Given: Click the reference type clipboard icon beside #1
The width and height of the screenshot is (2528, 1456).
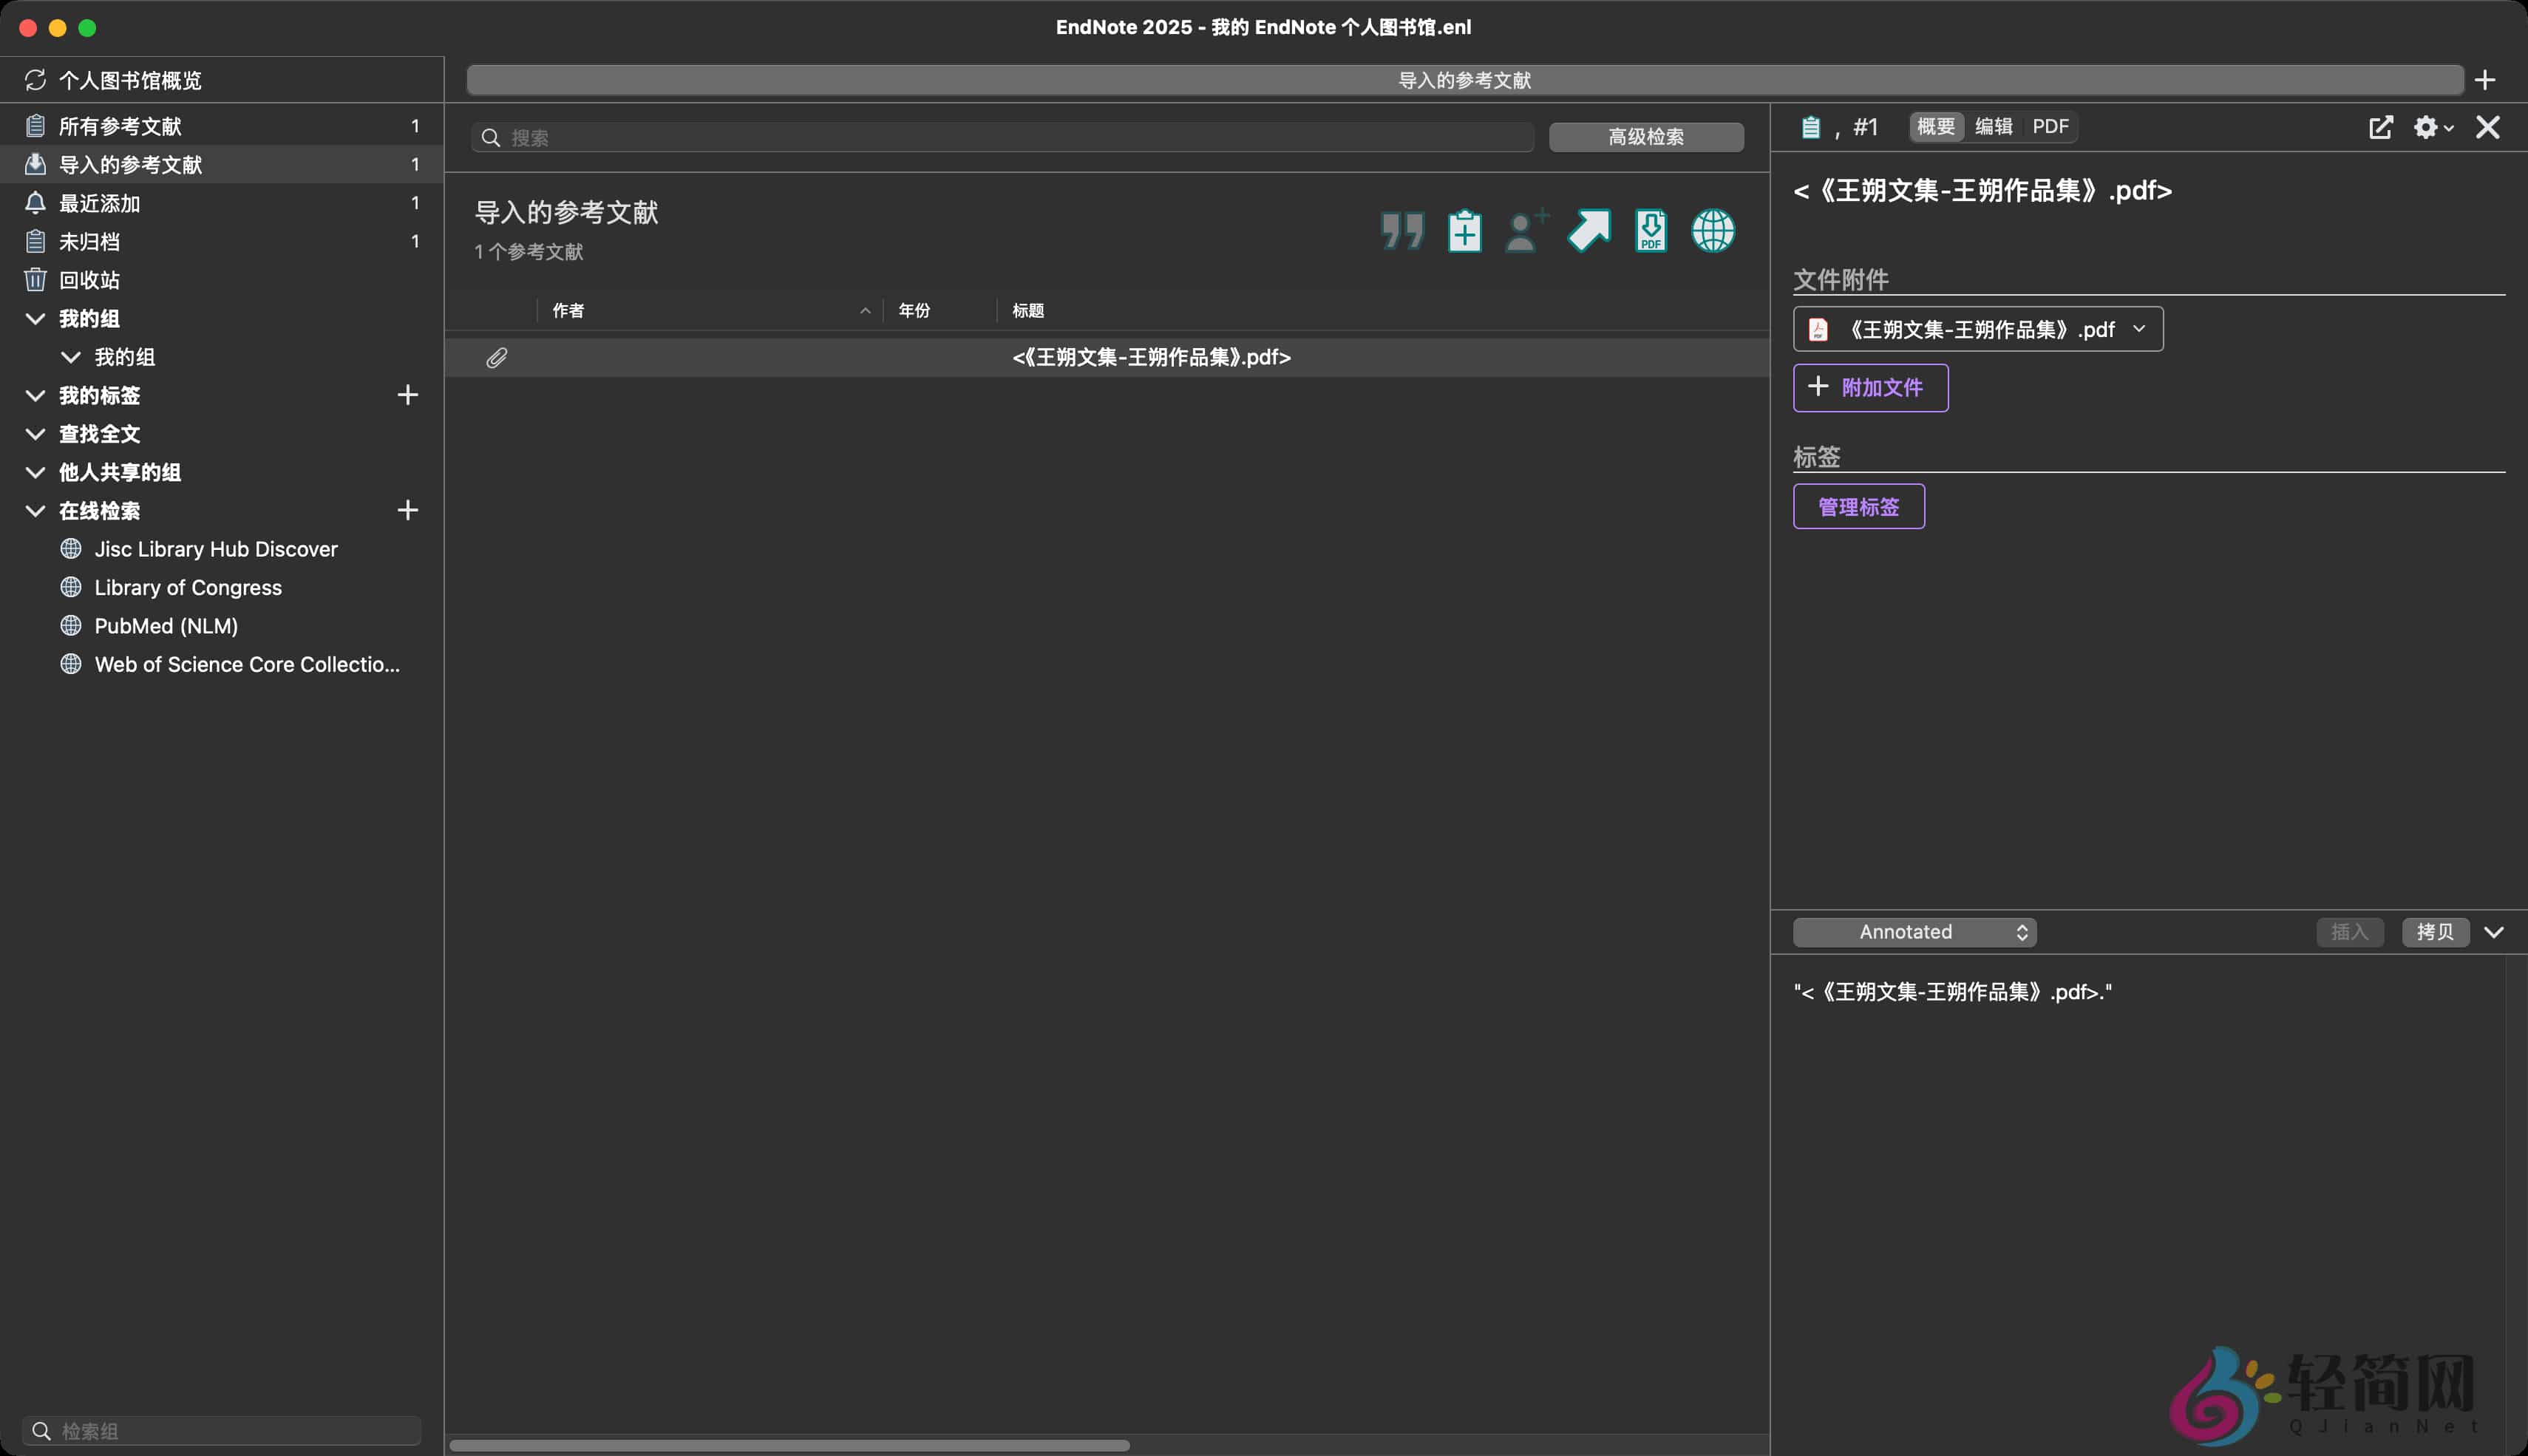Looking at the screenshot, I should (1811, 127).
